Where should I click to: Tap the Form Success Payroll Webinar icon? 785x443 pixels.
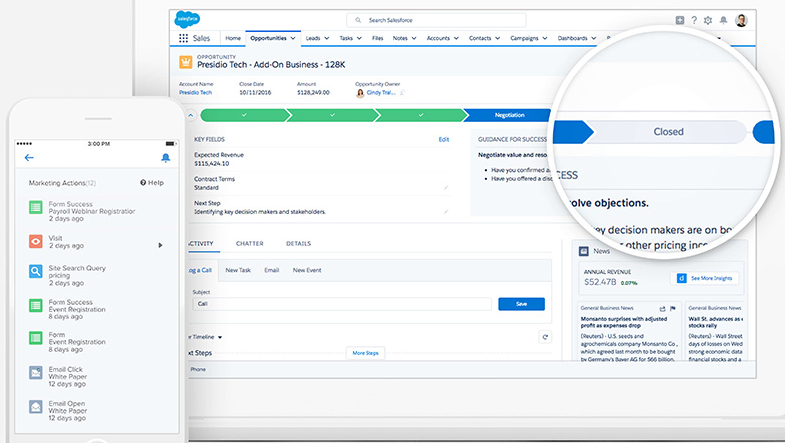pos(36,207)
